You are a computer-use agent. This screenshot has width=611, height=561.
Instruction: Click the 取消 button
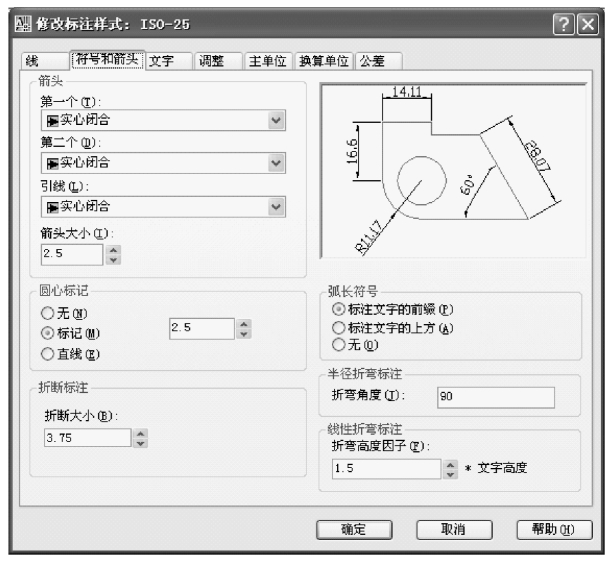(x=454, y=529)
